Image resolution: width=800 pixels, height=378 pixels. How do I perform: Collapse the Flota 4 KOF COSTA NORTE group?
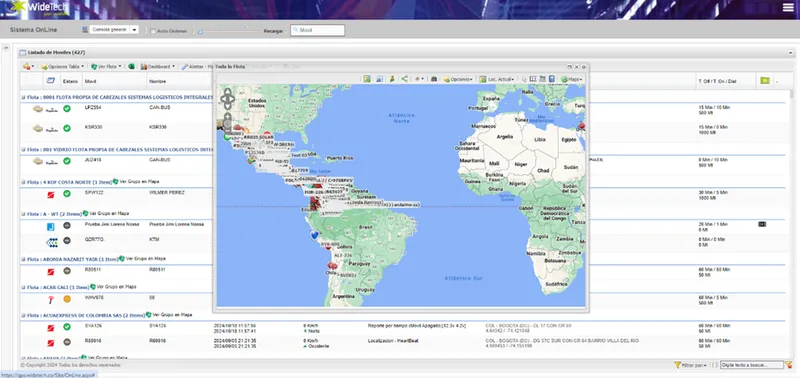(x=23, y=182)
